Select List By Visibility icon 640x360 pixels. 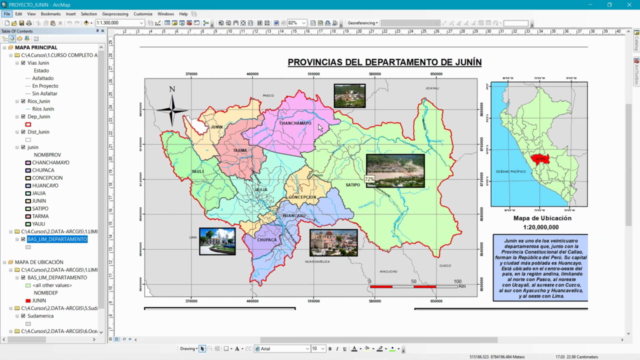pyautogui.click(x=20, y=39)
